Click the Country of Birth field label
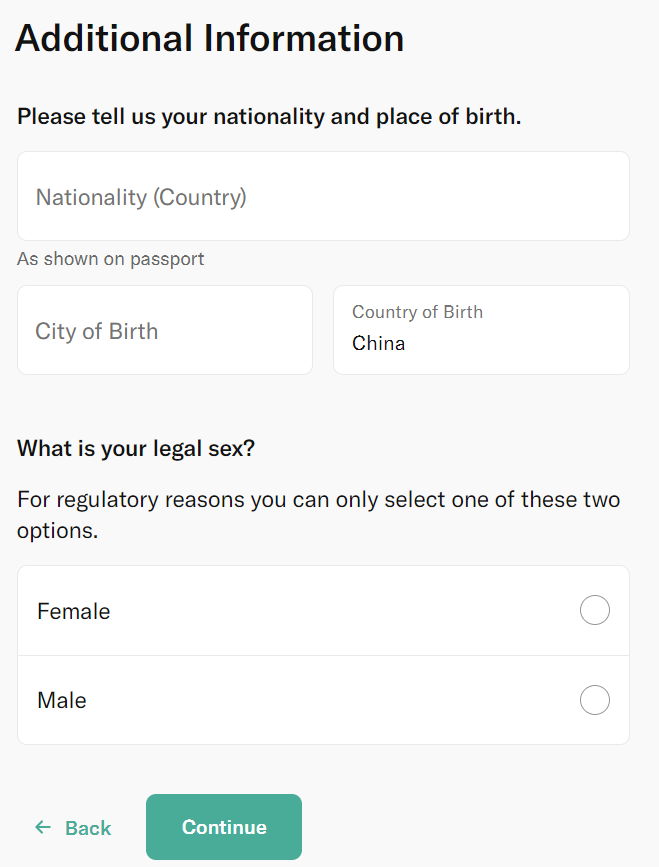Viewport: 659px width, 867px height. click(417, 312)
